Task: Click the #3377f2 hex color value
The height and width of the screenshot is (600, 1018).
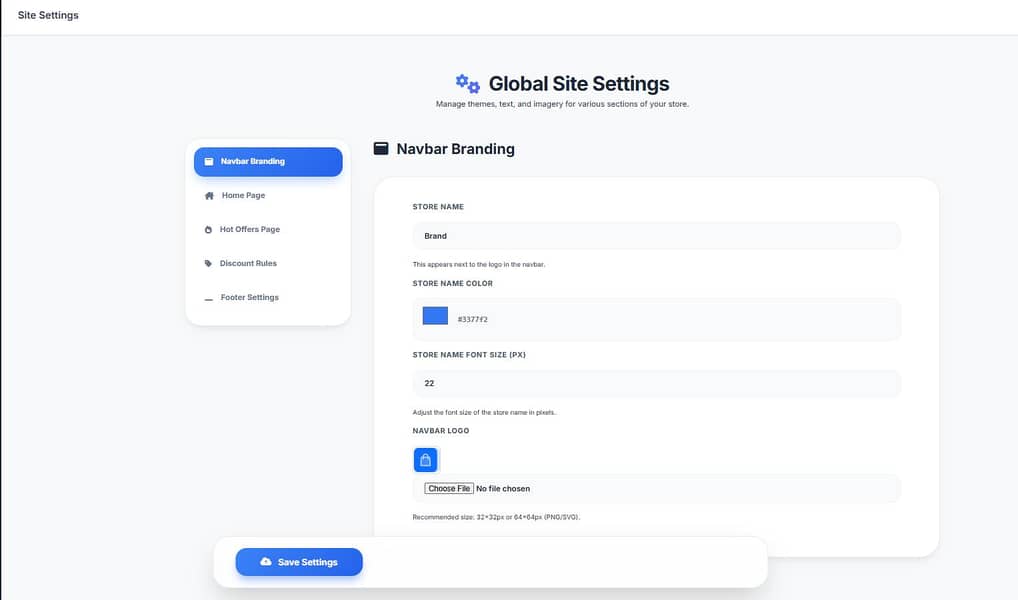Action: (x=473, y=319)
